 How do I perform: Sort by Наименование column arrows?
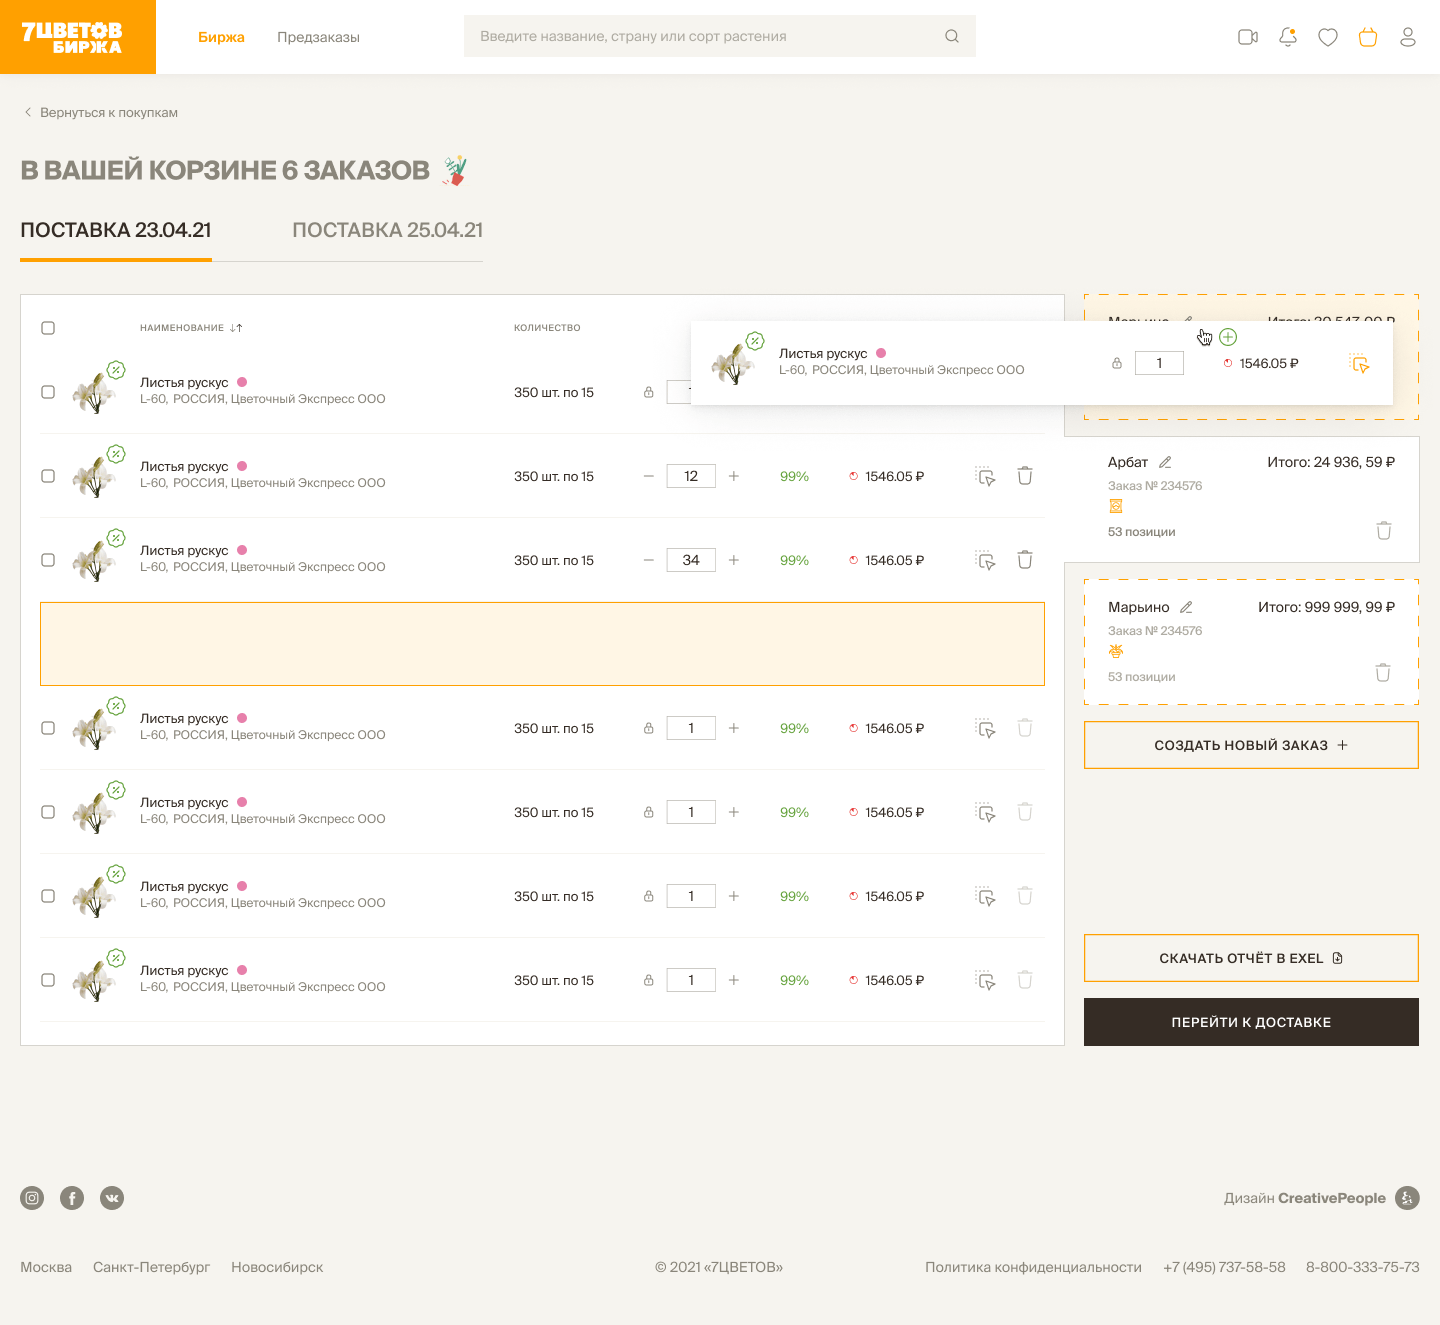236,328
